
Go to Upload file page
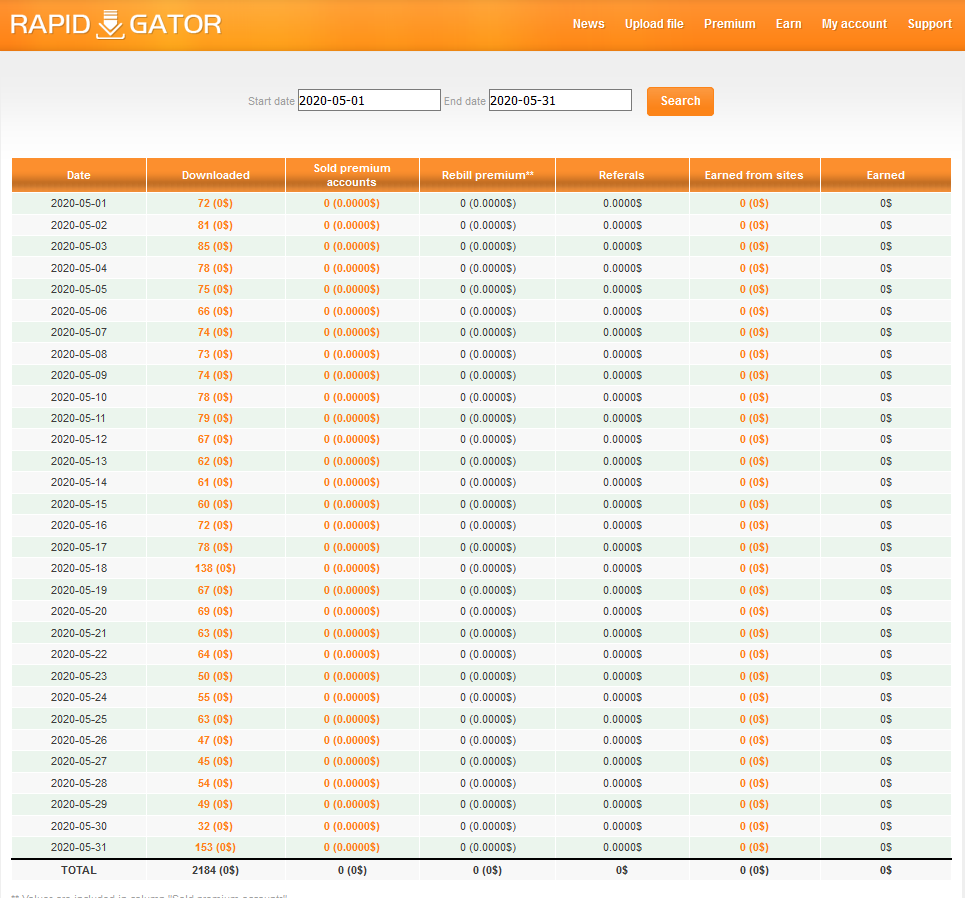click(654, 24)
